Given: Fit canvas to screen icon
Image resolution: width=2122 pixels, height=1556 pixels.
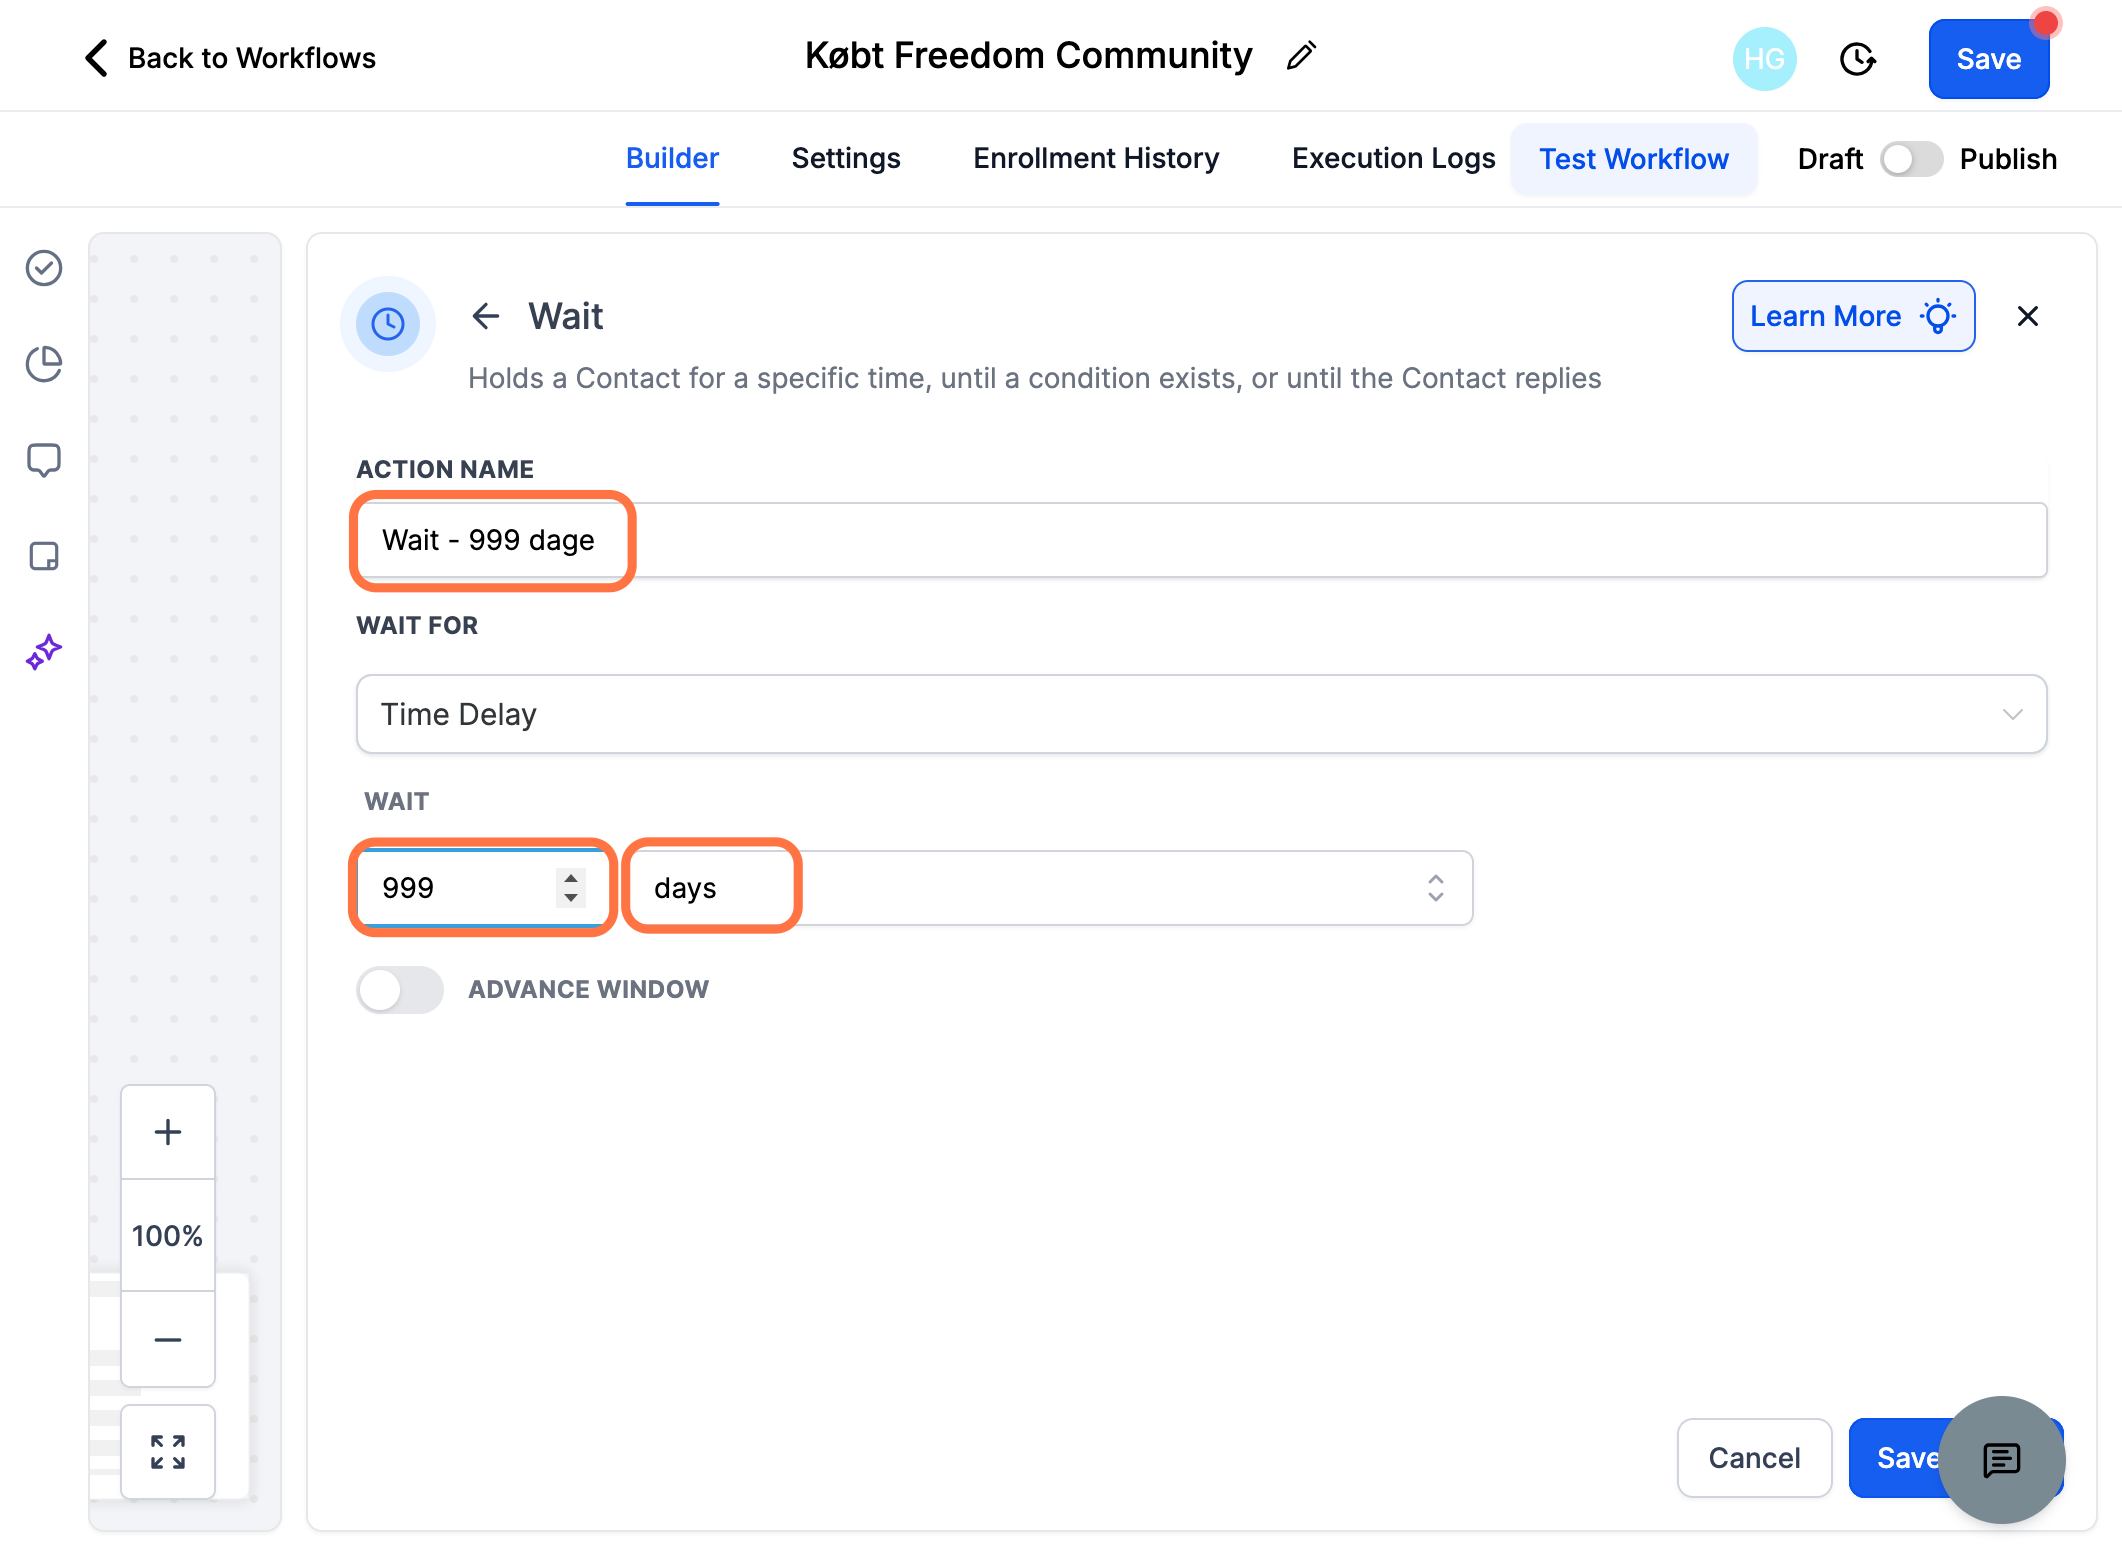Looking at the screenshot, I should (x=168, y=1452).
